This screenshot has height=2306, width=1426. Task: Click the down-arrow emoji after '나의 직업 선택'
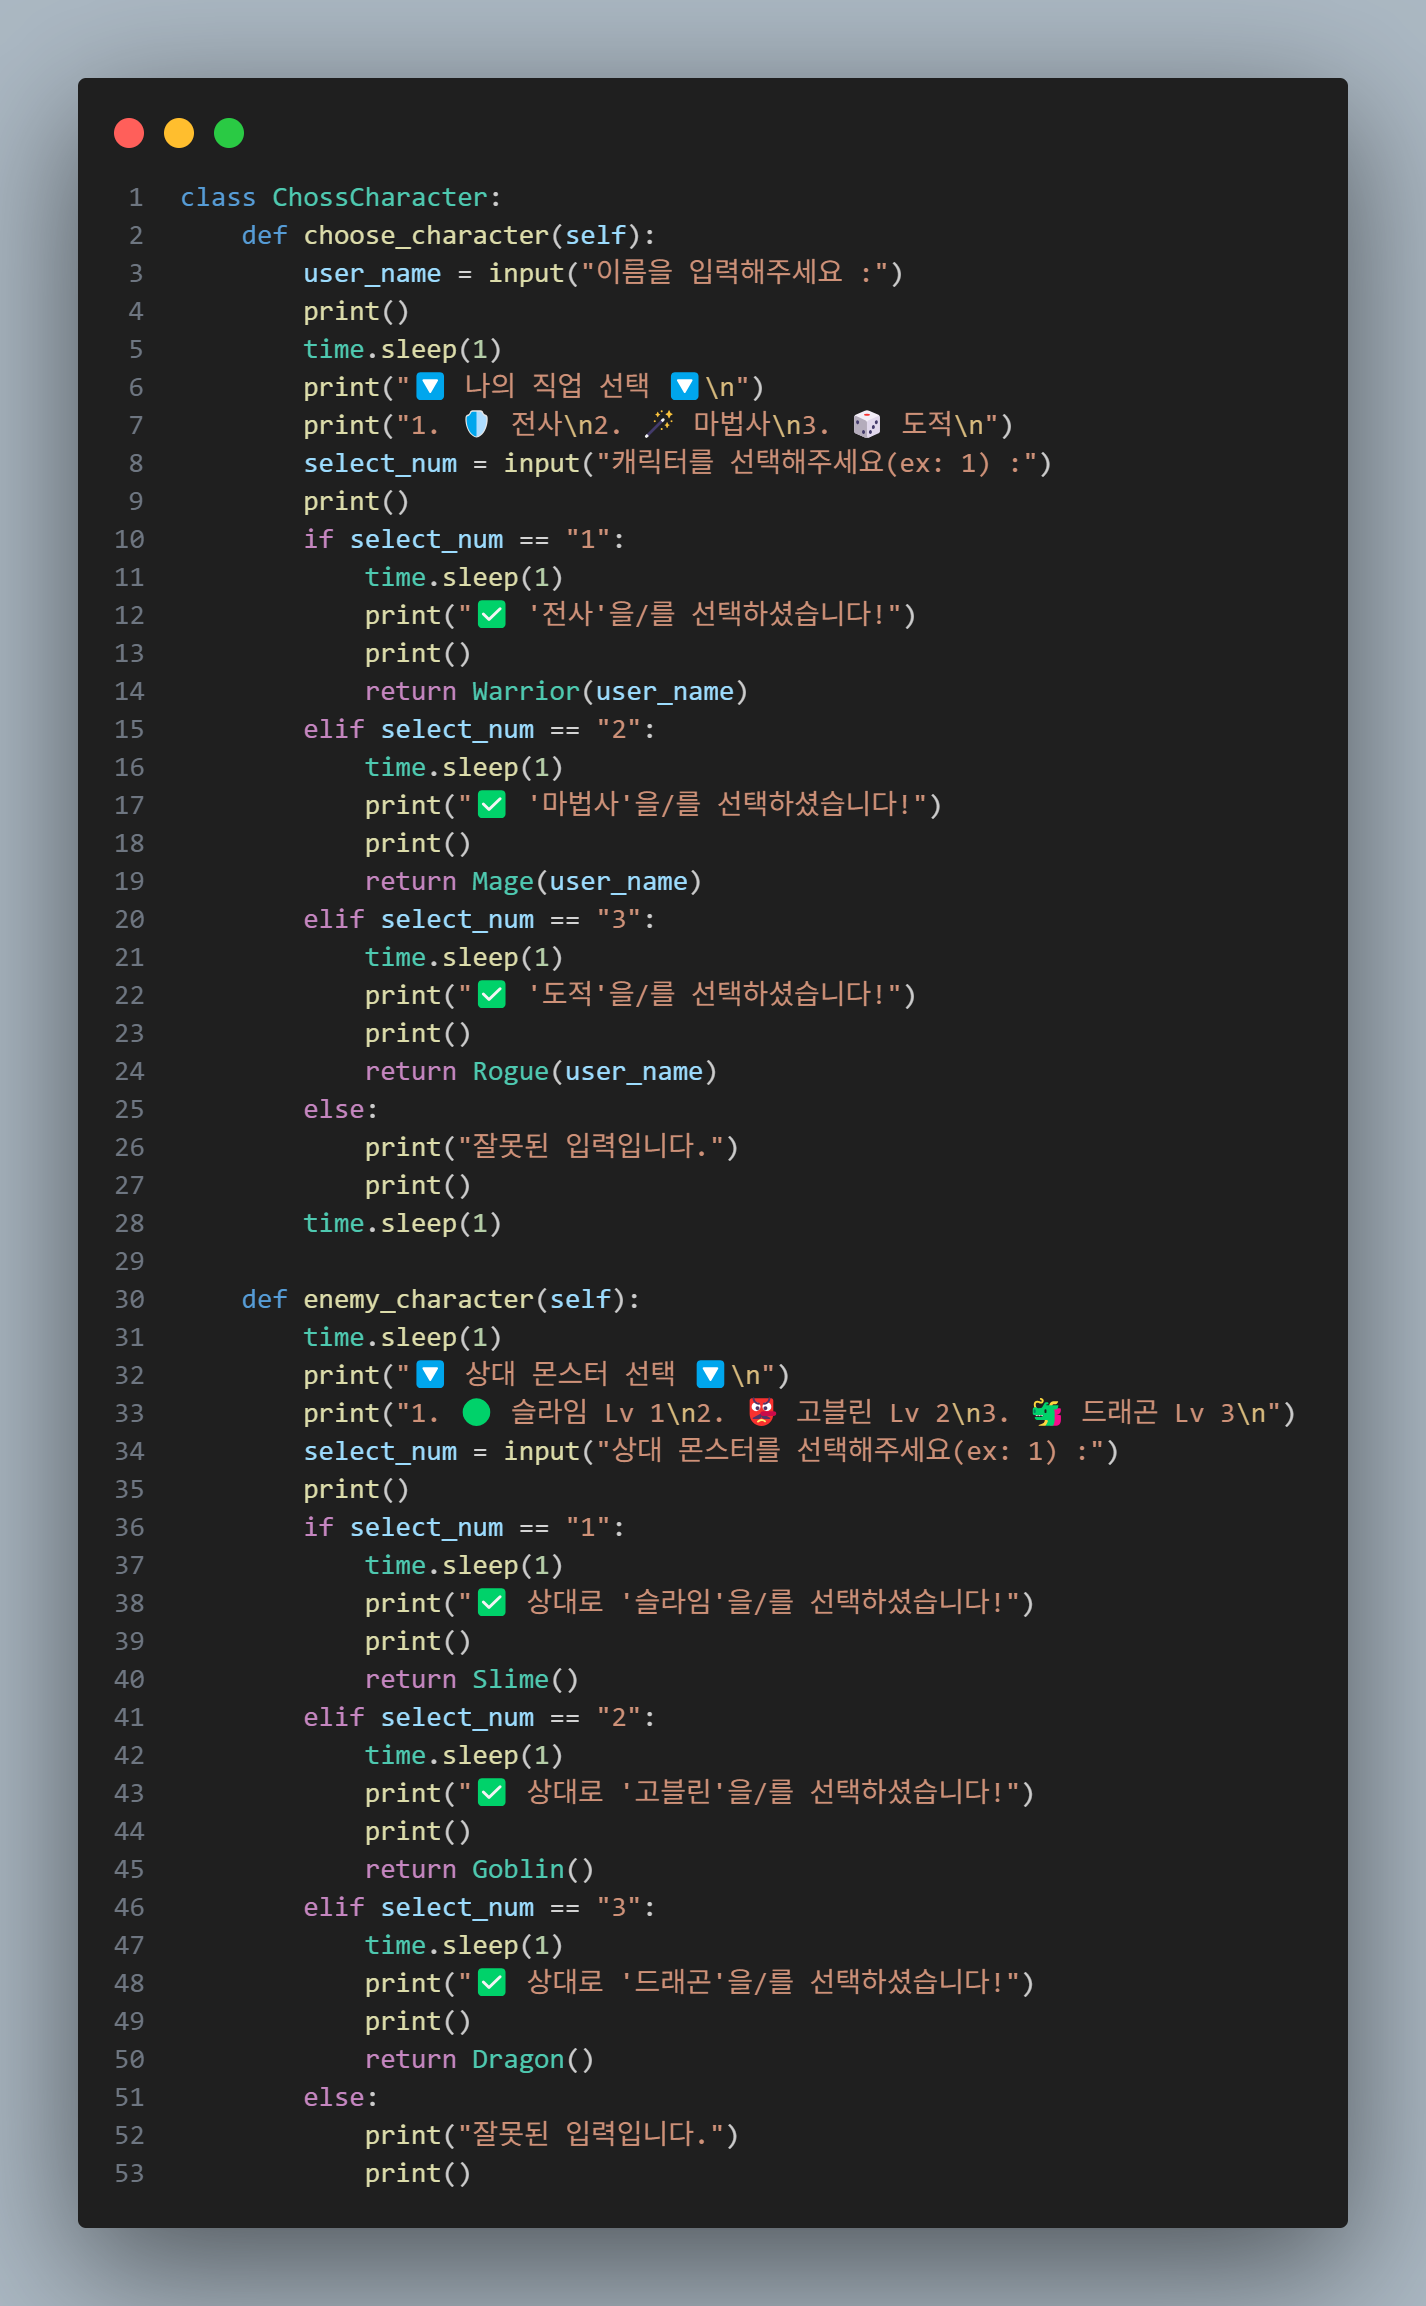(685, 386)
